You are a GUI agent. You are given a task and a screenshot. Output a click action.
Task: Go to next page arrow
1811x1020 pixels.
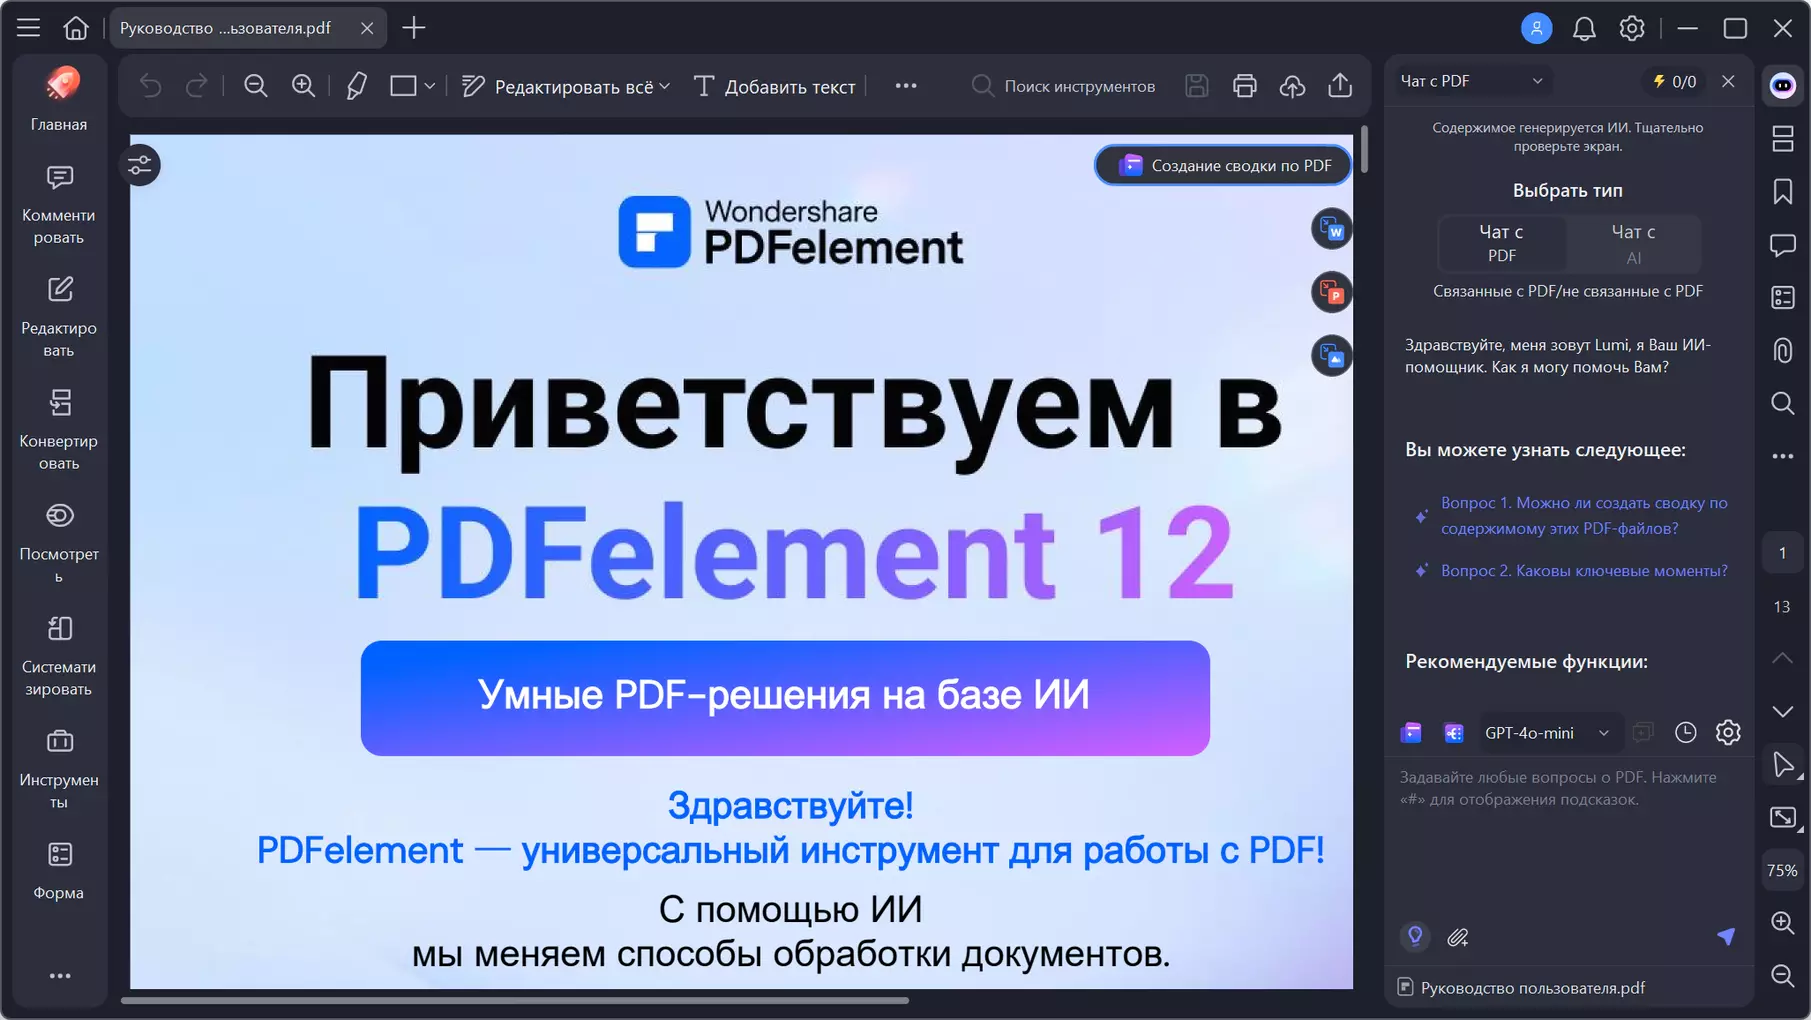tap(1783, 711)
